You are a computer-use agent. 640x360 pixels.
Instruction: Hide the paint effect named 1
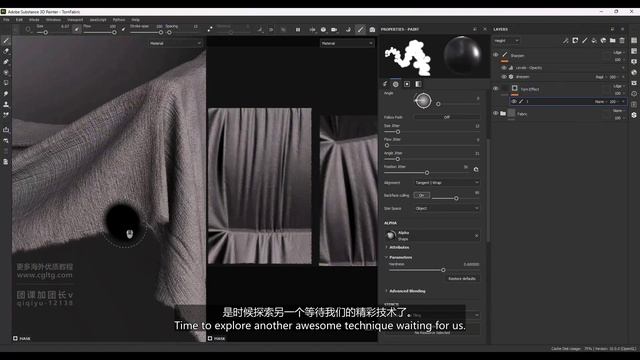514,101
